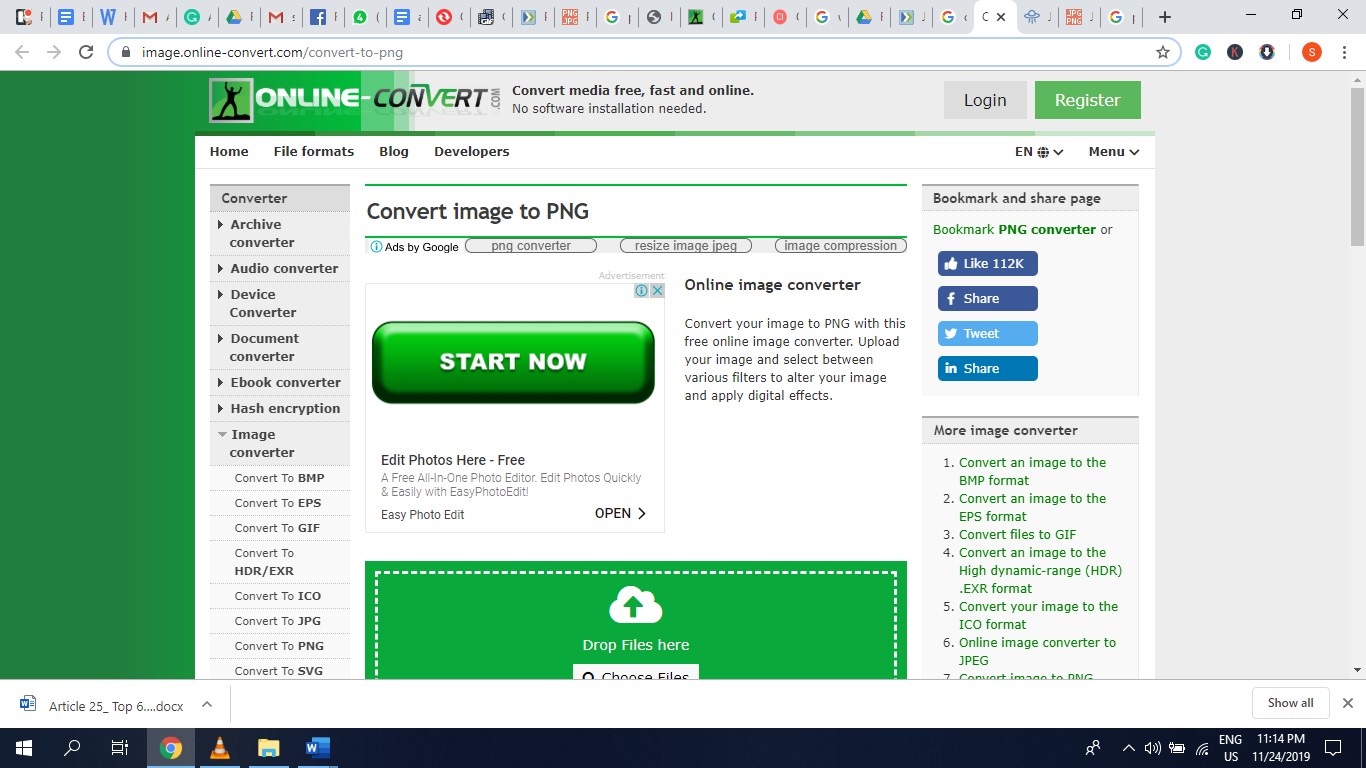Open File formats navigation item

314,152
